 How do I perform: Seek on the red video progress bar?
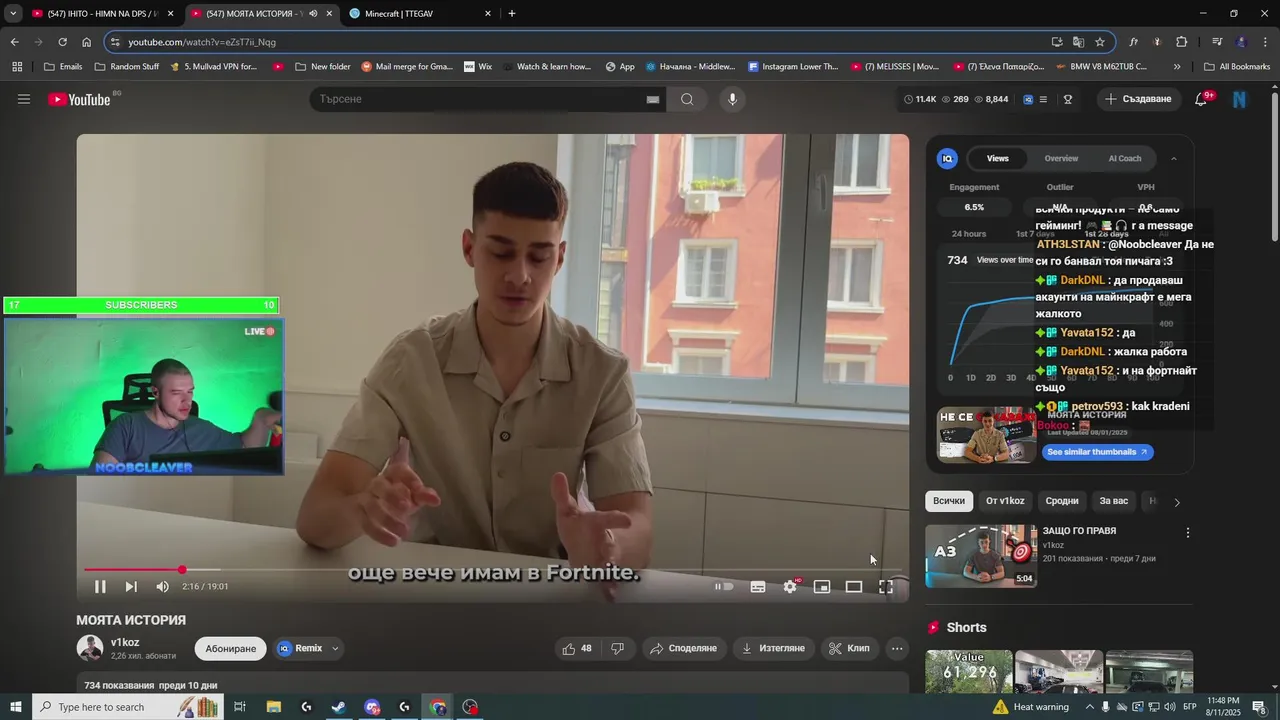coord(493,570)
